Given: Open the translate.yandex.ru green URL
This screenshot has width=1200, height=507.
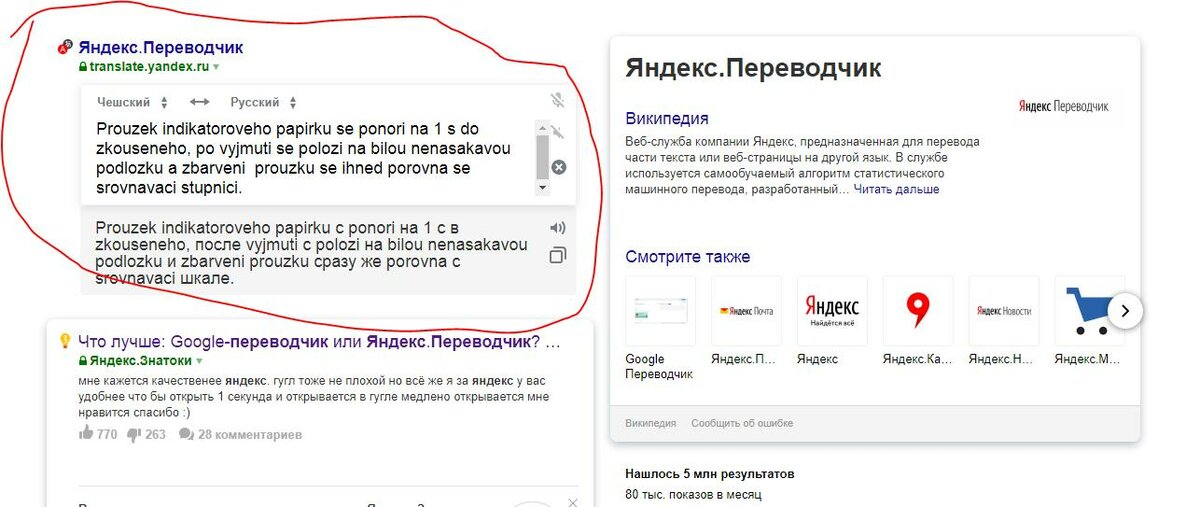Looking at the screenshot, I should [149, 67].
